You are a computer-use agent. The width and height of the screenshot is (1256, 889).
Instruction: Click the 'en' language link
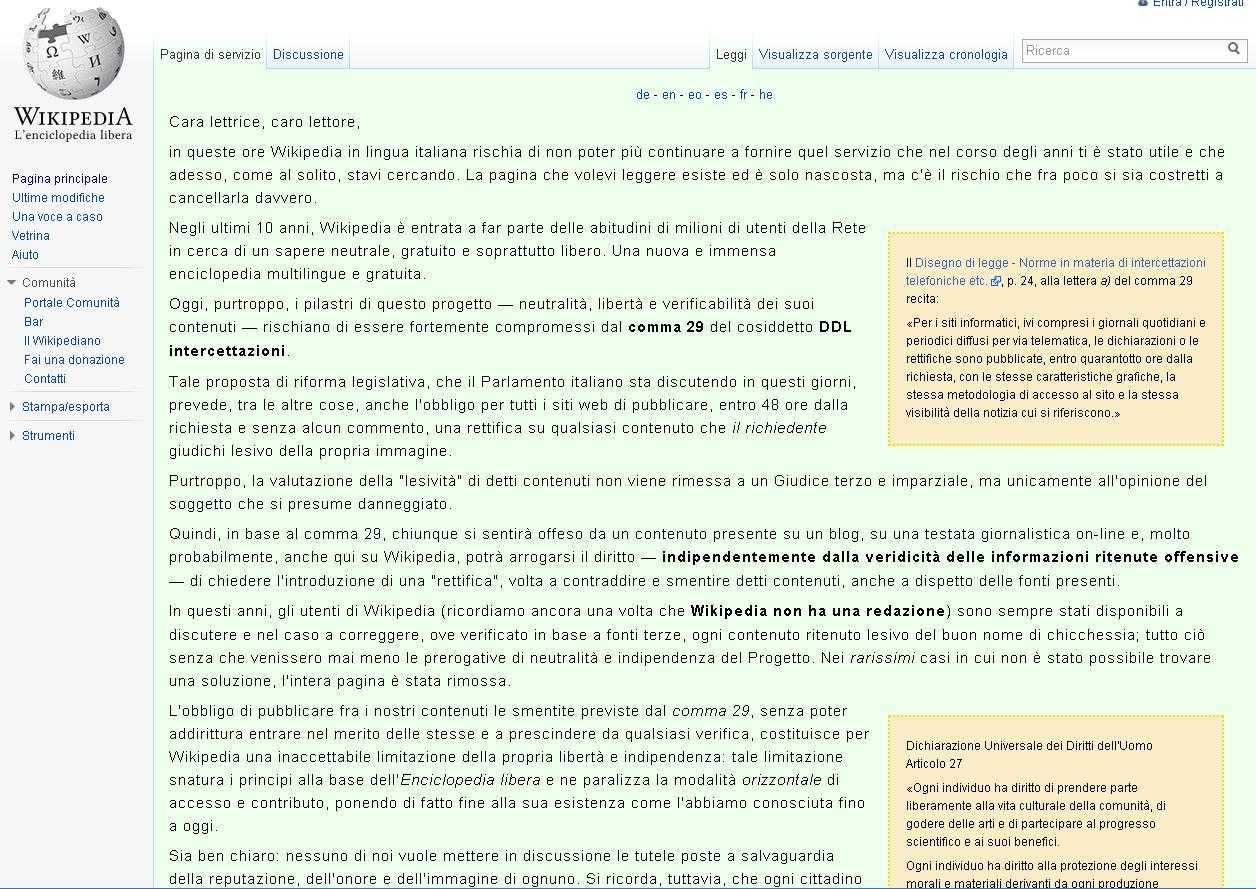coord(669,95)
